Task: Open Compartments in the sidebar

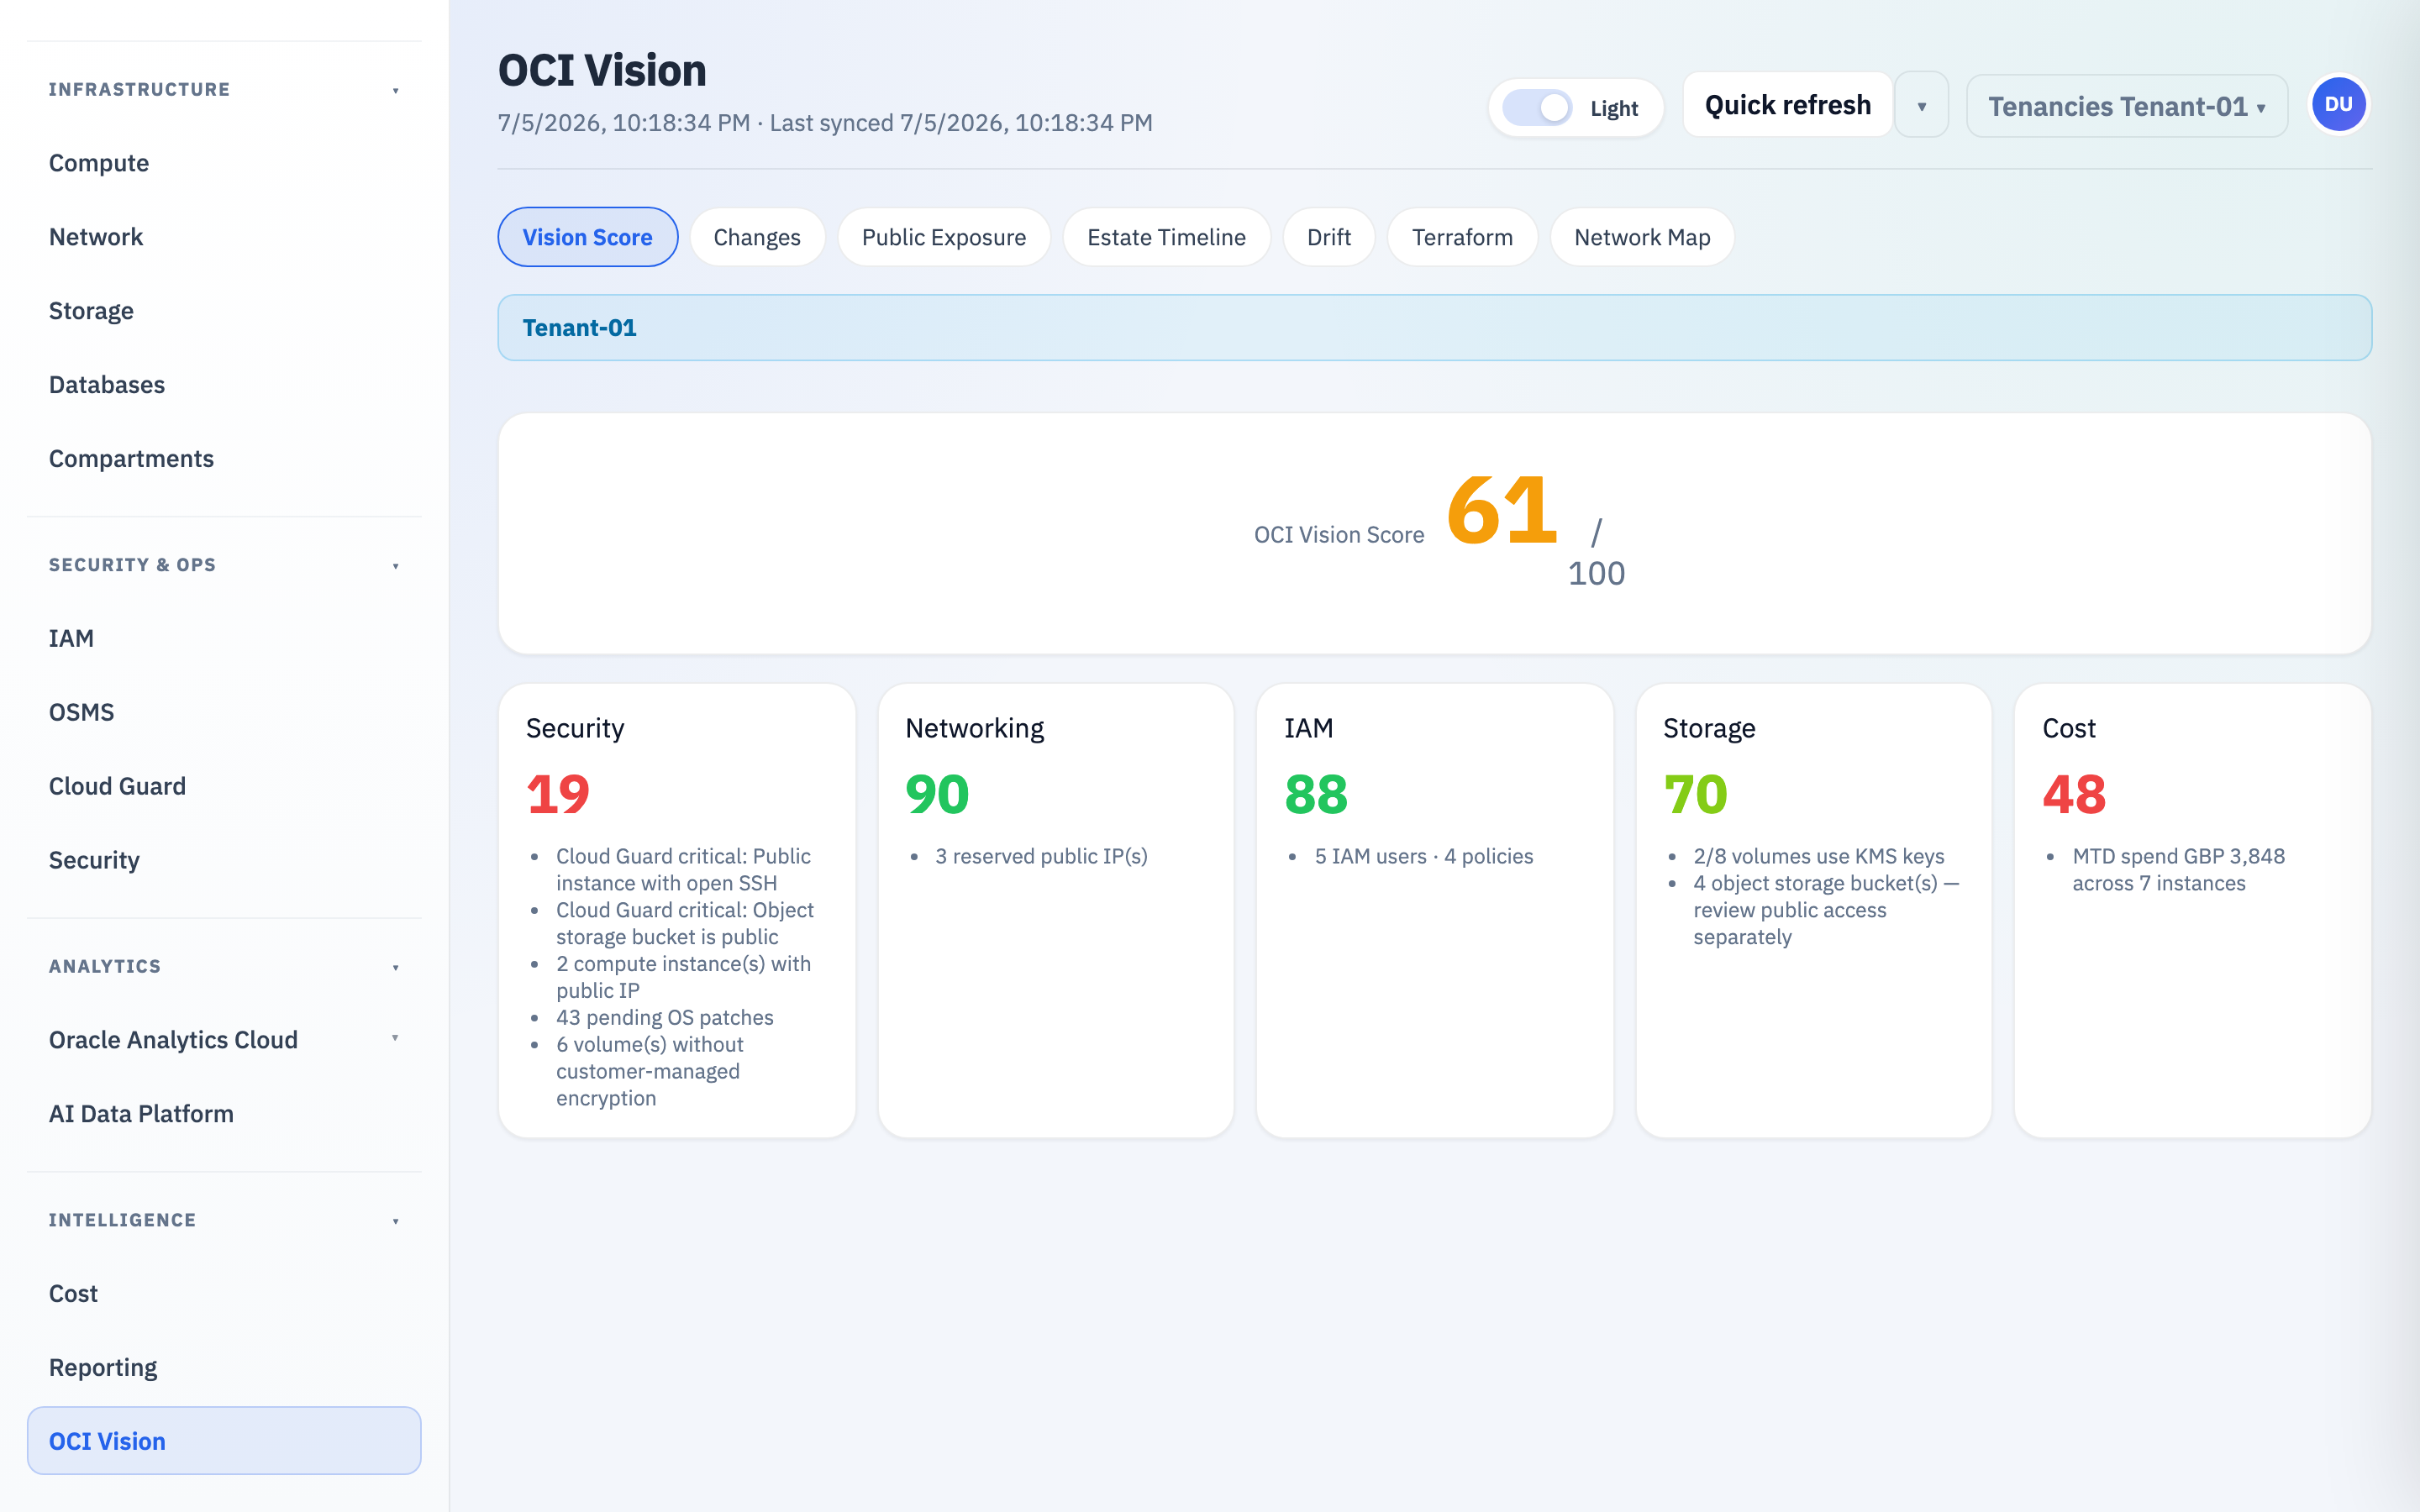Action: 224,459
